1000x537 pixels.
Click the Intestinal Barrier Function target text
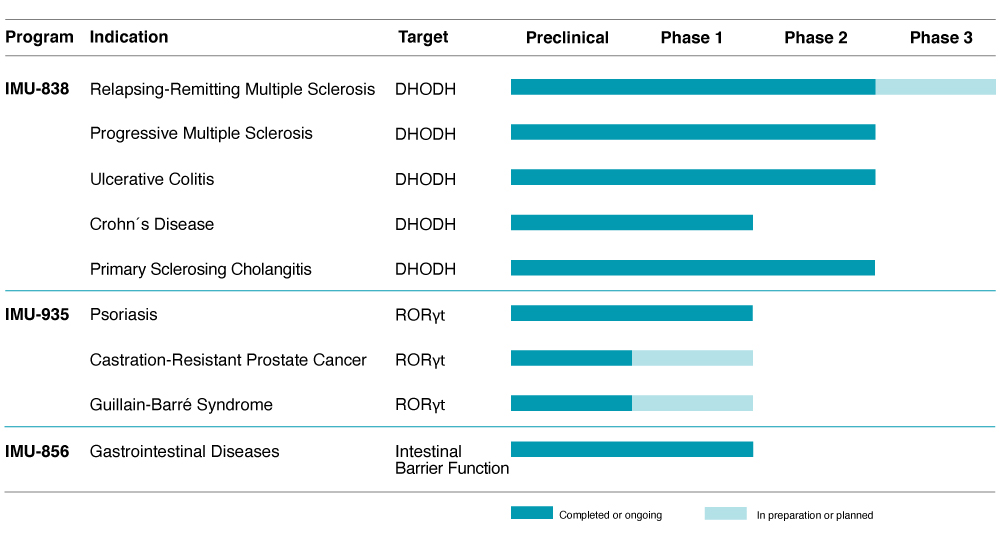click(x=451, y=460)
